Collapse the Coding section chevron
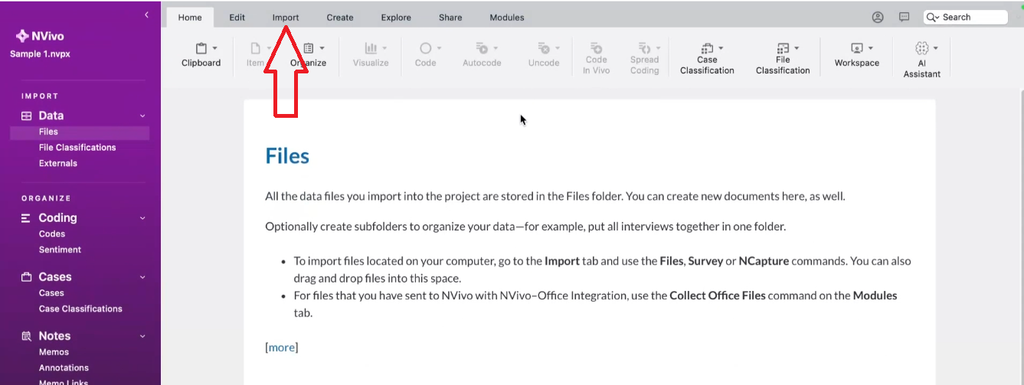This screenshot has height=385, width=1024. pos(142,218)
